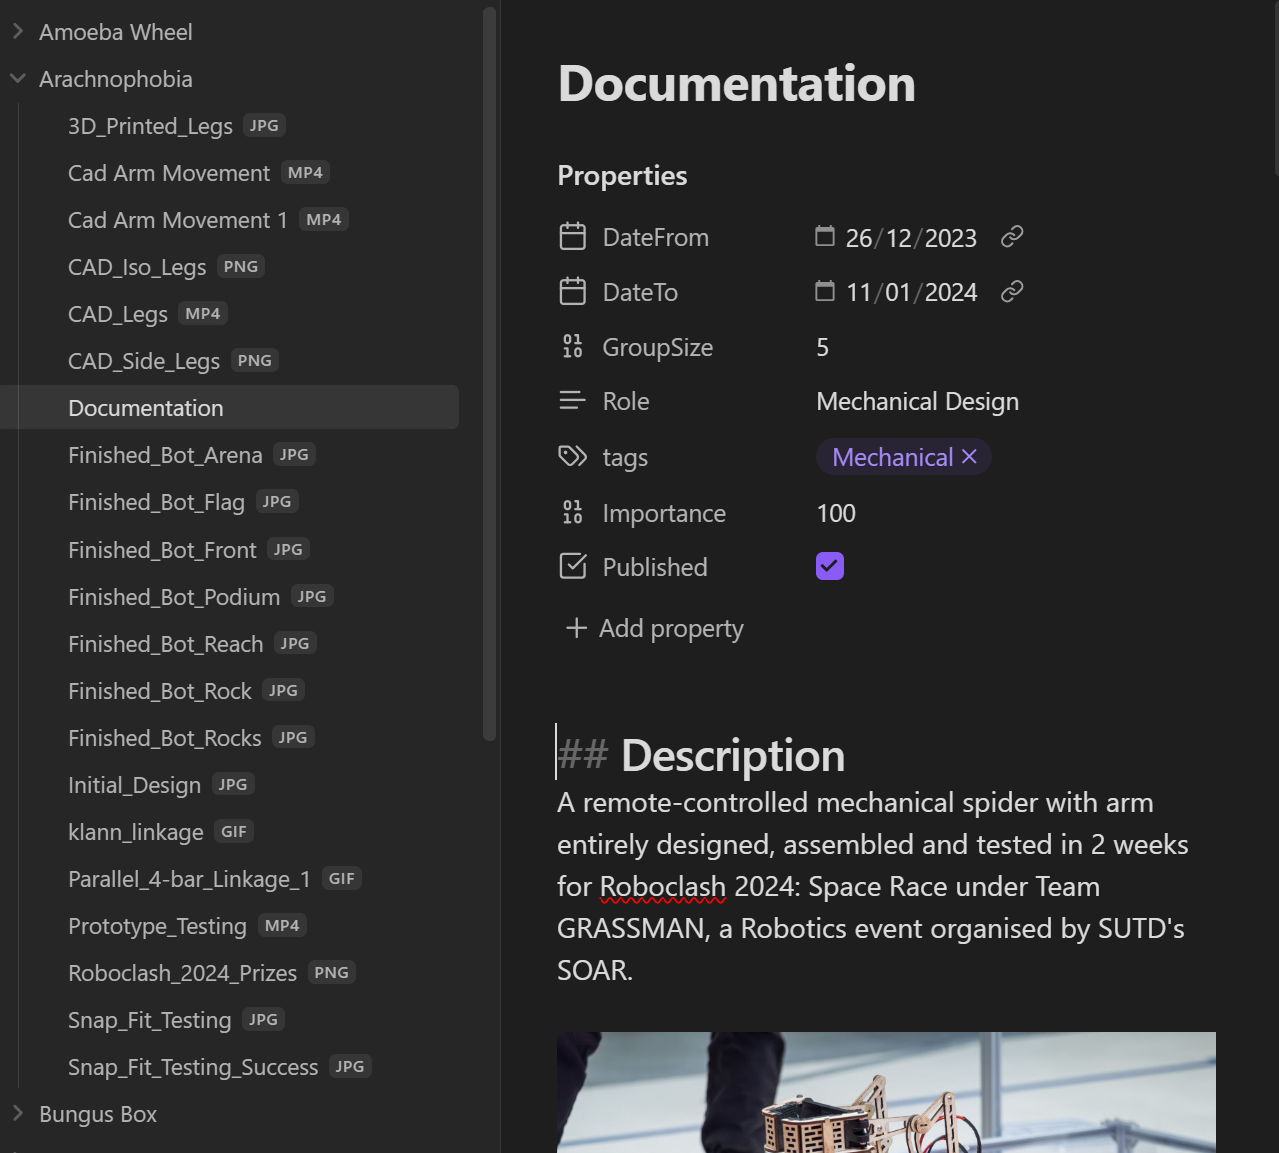This screenshot has height=1153, width=1279.
Task: Click the Documentation note title
Action: coord(737,83)
